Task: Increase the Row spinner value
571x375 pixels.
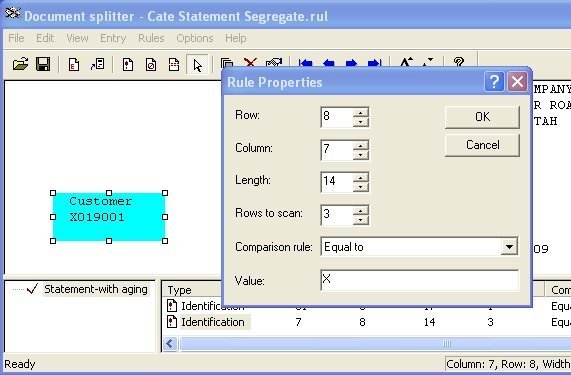Action: pyautogui.click(x=361, y=112)
